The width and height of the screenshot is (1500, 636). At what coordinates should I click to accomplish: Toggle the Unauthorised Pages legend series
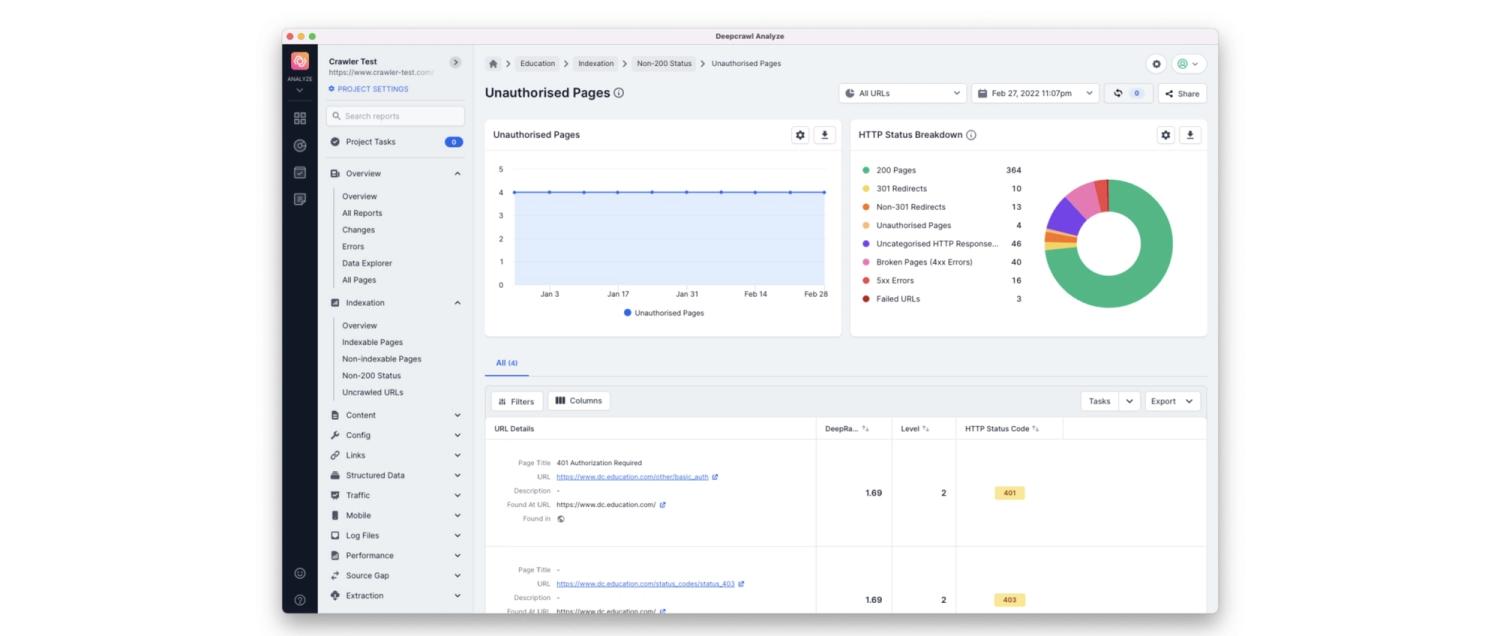click(x=664, y=313)
